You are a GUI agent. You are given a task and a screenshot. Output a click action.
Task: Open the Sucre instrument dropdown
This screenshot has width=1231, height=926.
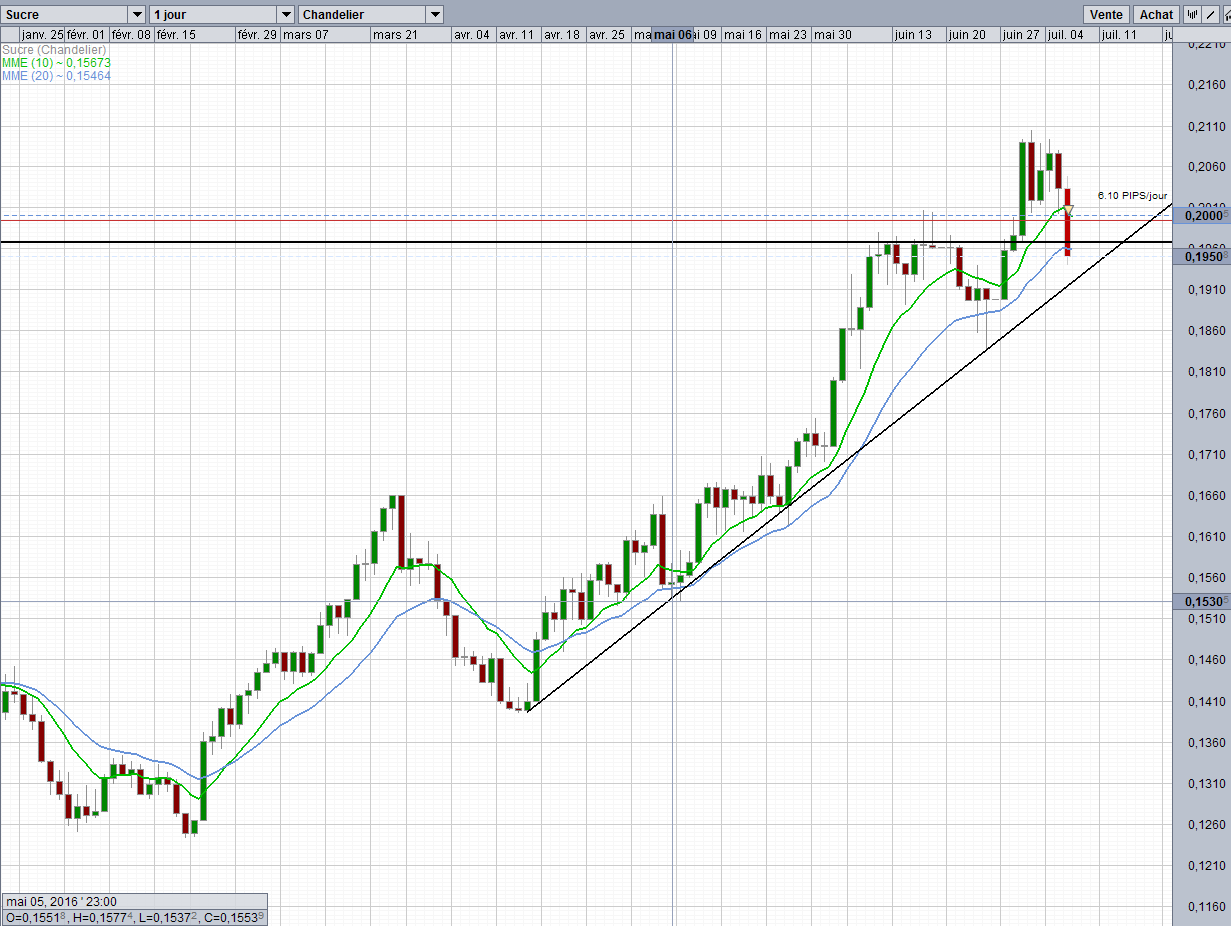(73, 15)
